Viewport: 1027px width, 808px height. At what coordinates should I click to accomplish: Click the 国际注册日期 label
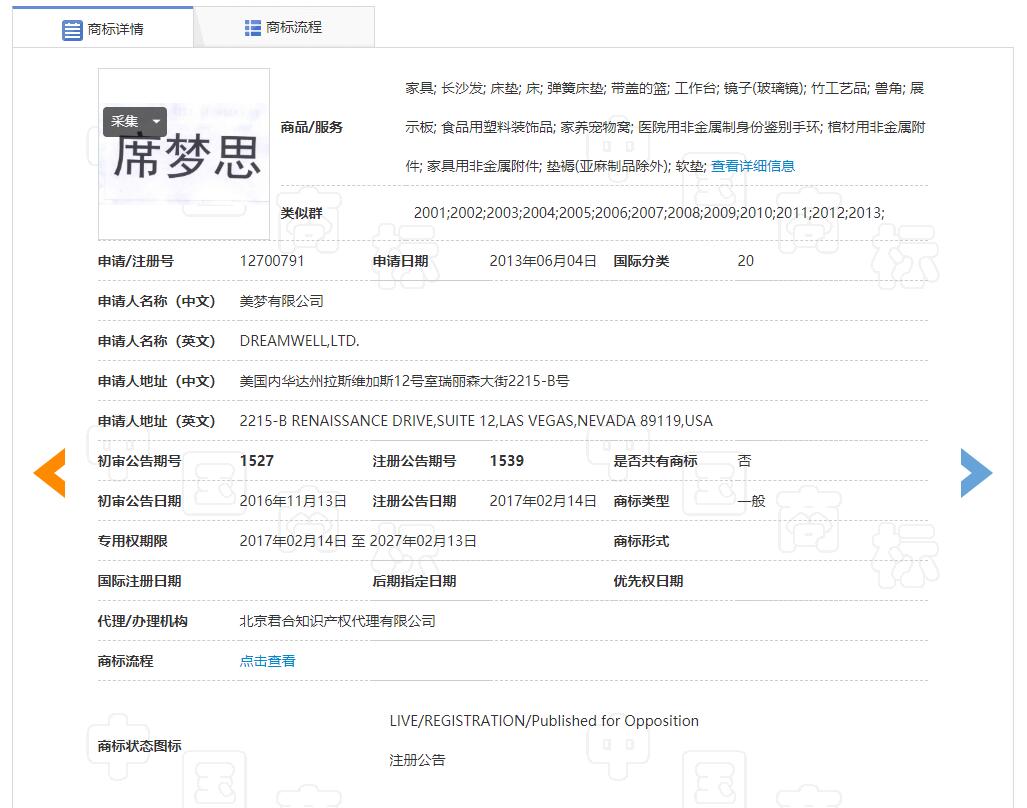coord(139,581)
